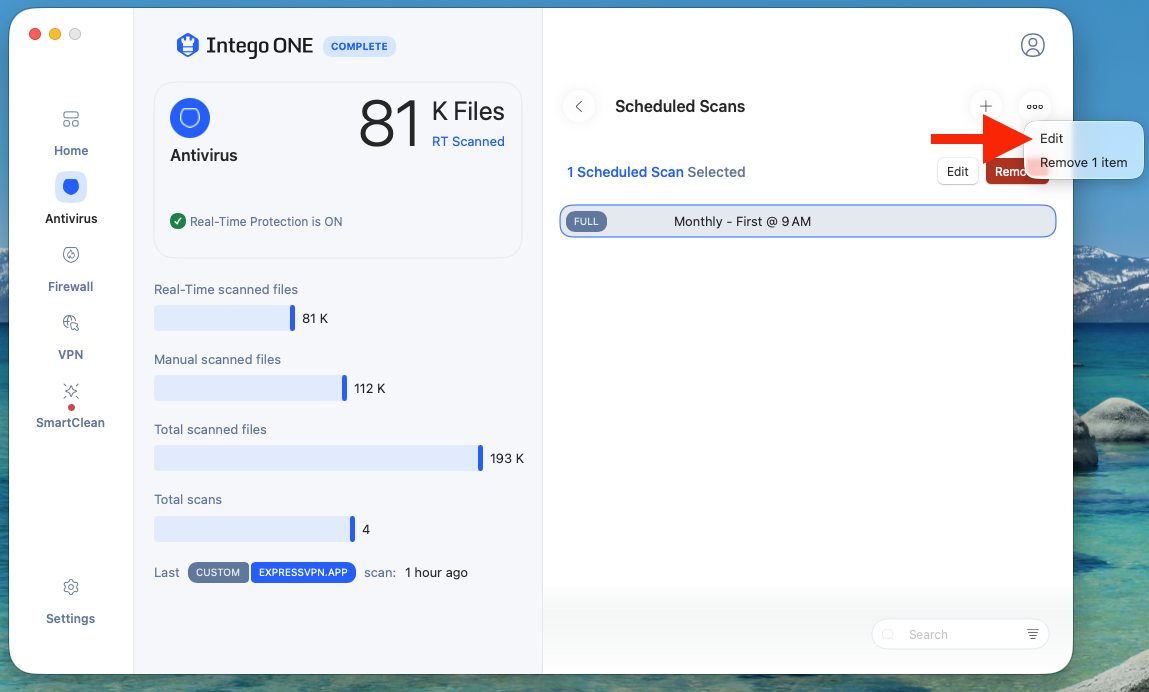This screenshot has height=692, width=1149.
Task: Add a new scheduled scan with plus
Action: 986,107
